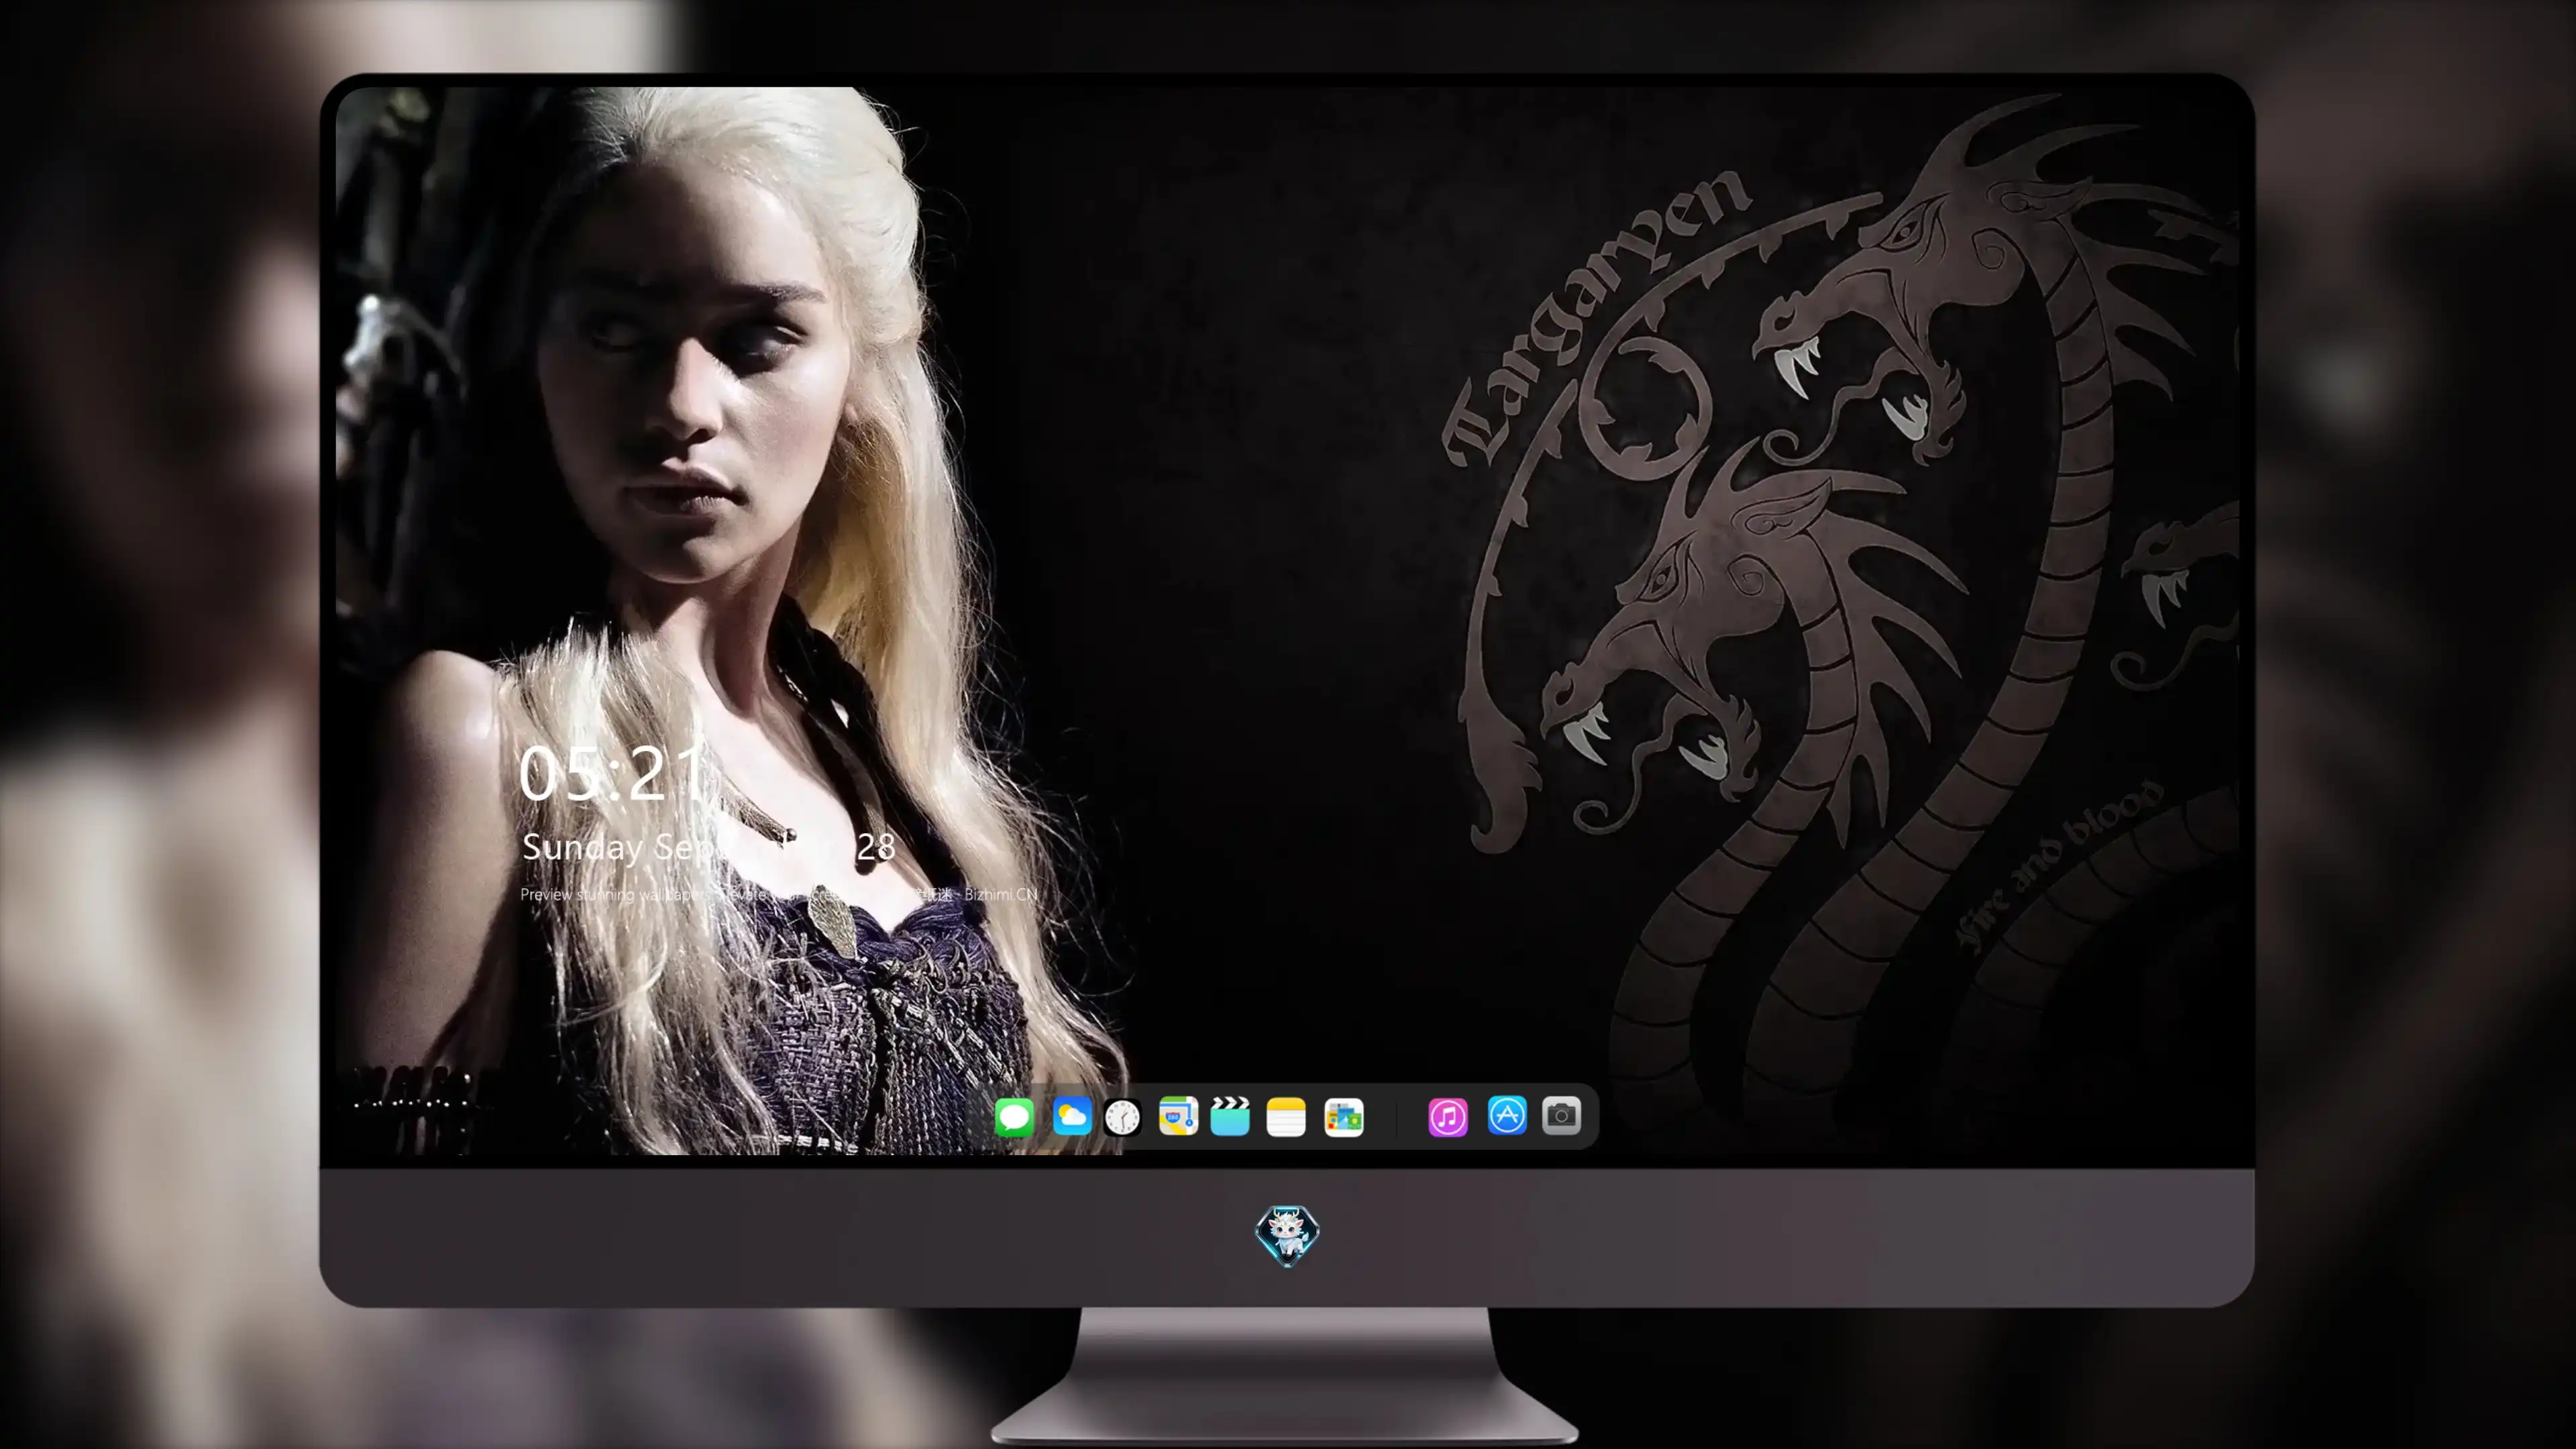Open the App Store from the dock

click(1507, 1116)
